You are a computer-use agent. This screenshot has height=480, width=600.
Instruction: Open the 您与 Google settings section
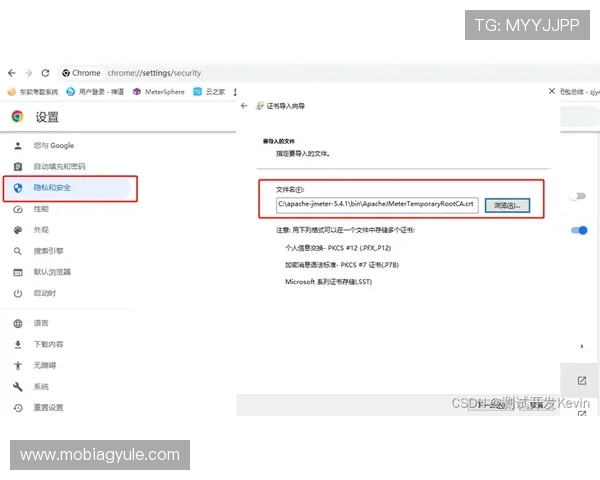tap(54, 145)
